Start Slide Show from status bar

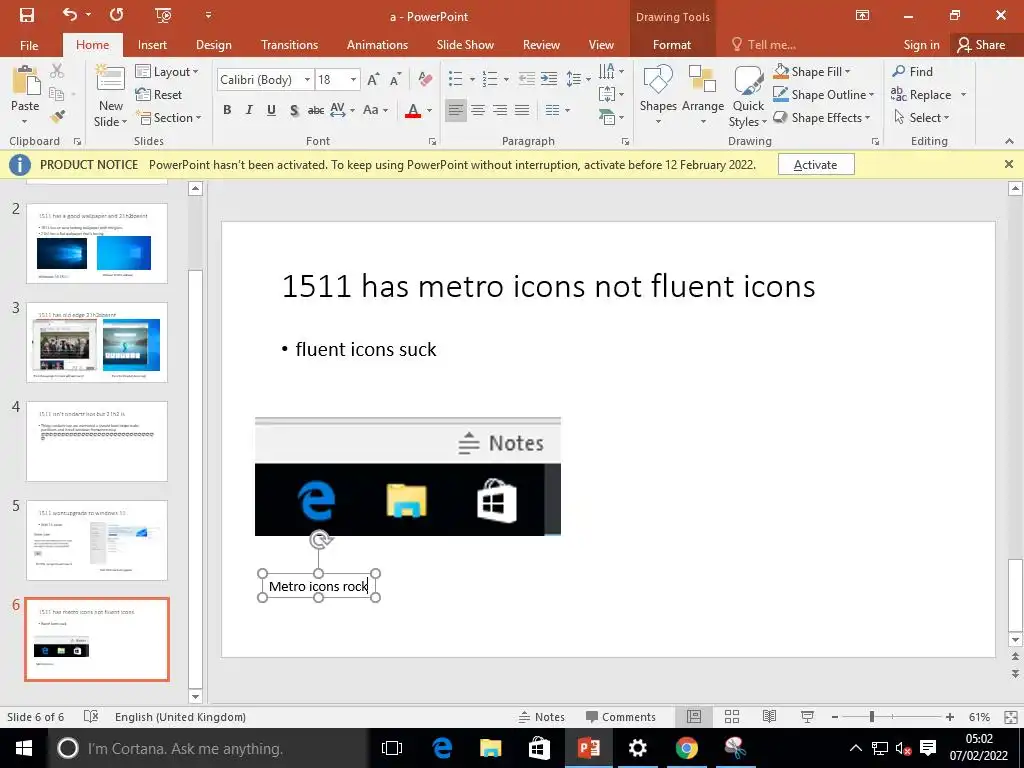pyautogui.click(x=807, y=717)
